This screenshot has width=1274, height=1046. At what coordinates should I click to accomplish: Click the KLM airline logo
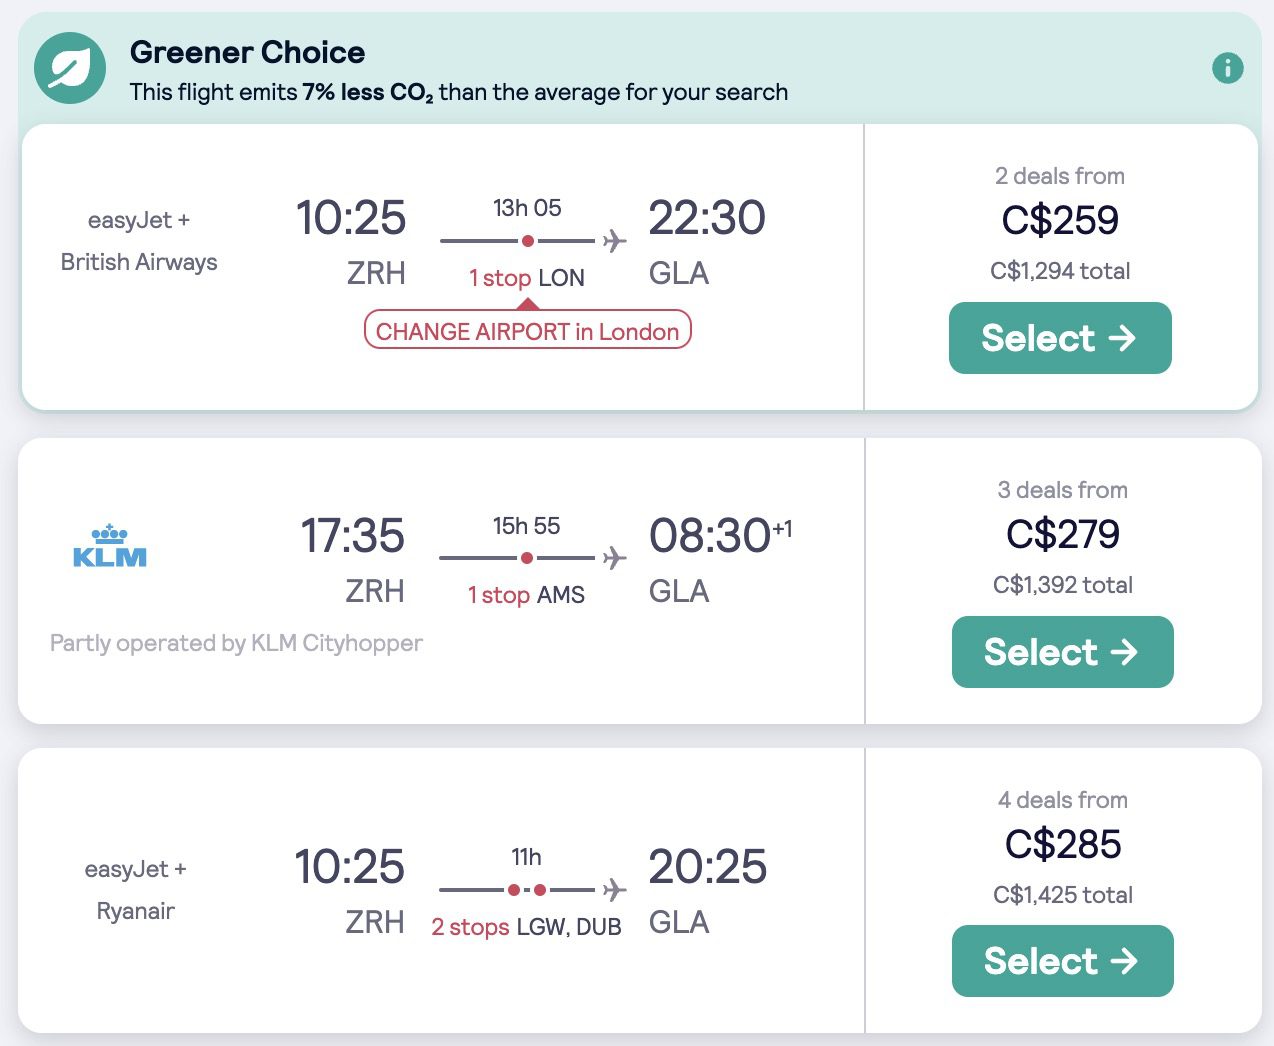[x=110, y=546]
